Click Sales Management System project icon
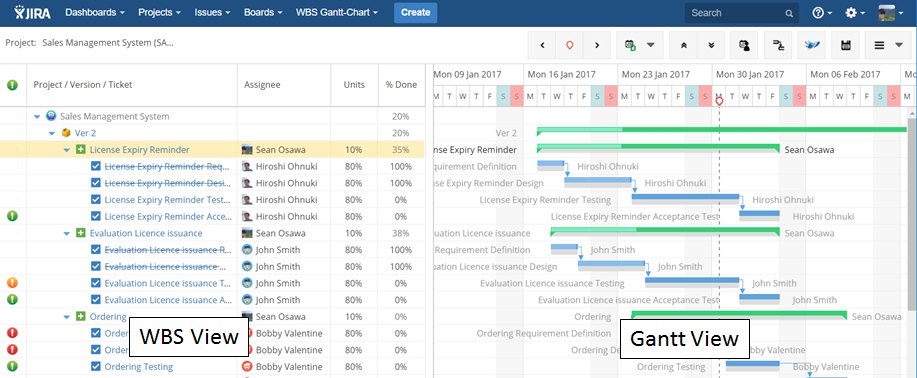Image resolution: width=917 pixels, height=378 pixels. [51, 116]
